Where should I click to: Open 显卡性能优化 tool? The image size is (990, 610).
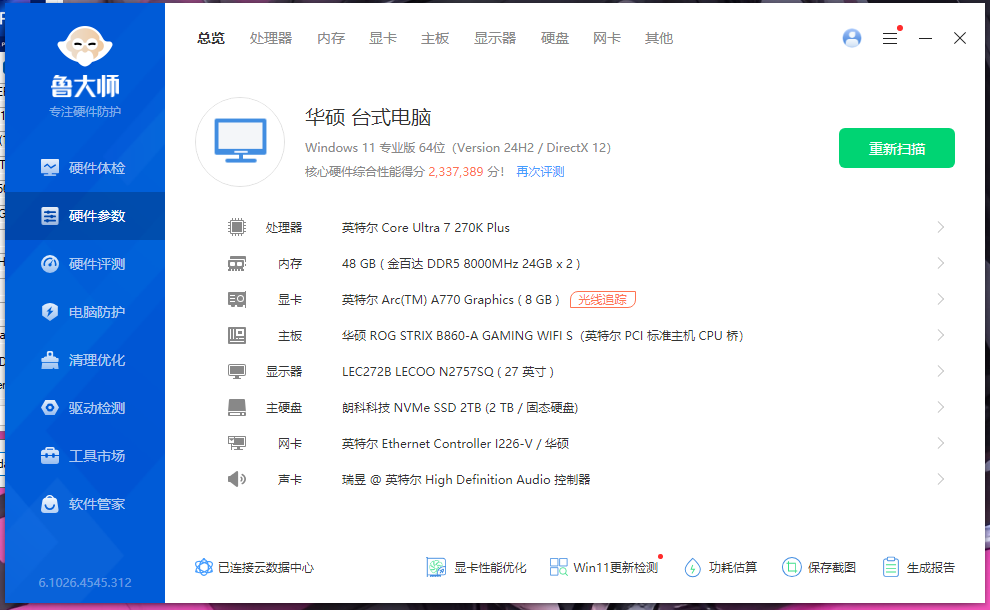476,567
